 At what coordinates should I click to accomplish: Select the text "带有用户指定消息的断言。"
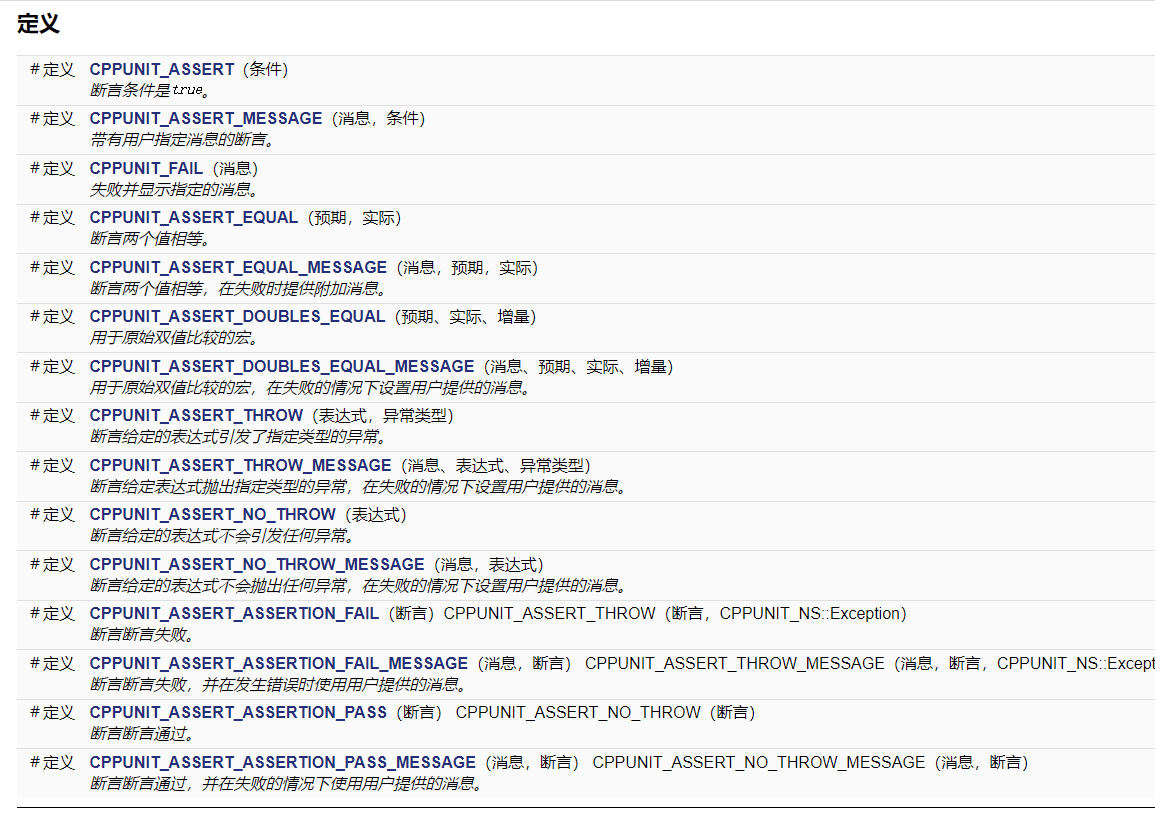(183, 139)
